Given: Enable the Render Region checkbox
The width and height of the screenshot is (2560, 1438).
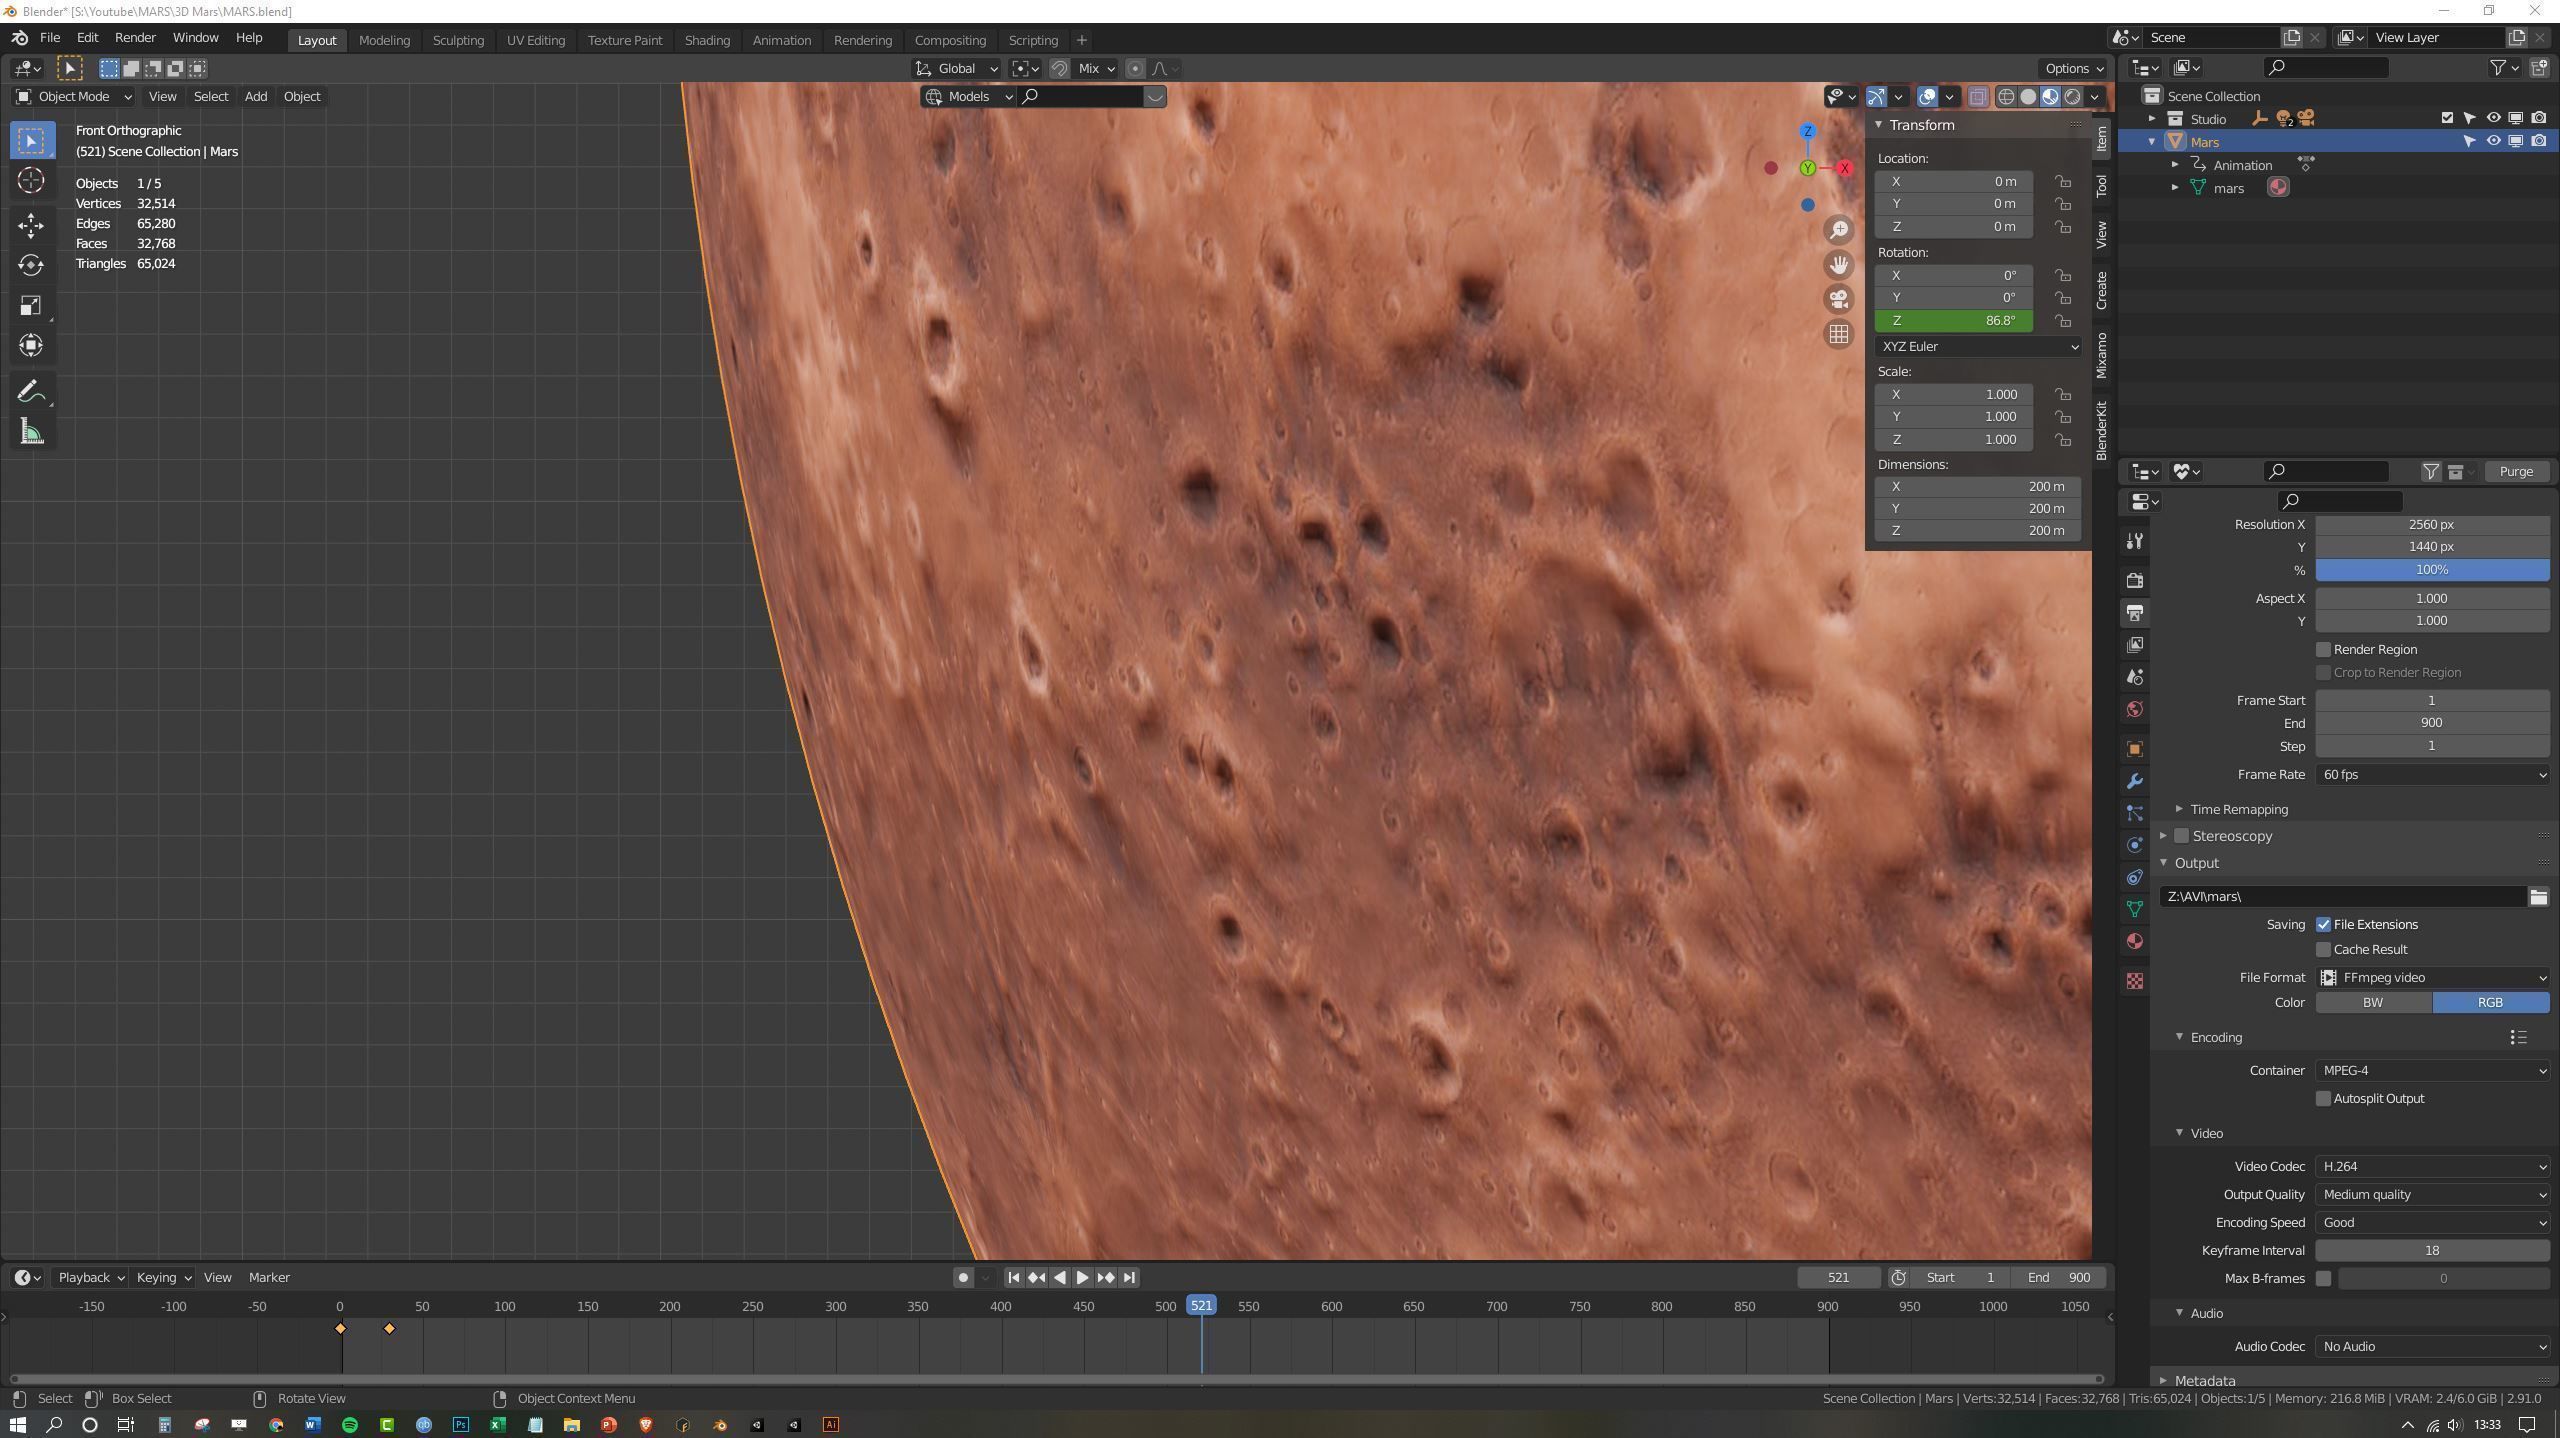Looking at the screenshot, I should point(2323,650).
